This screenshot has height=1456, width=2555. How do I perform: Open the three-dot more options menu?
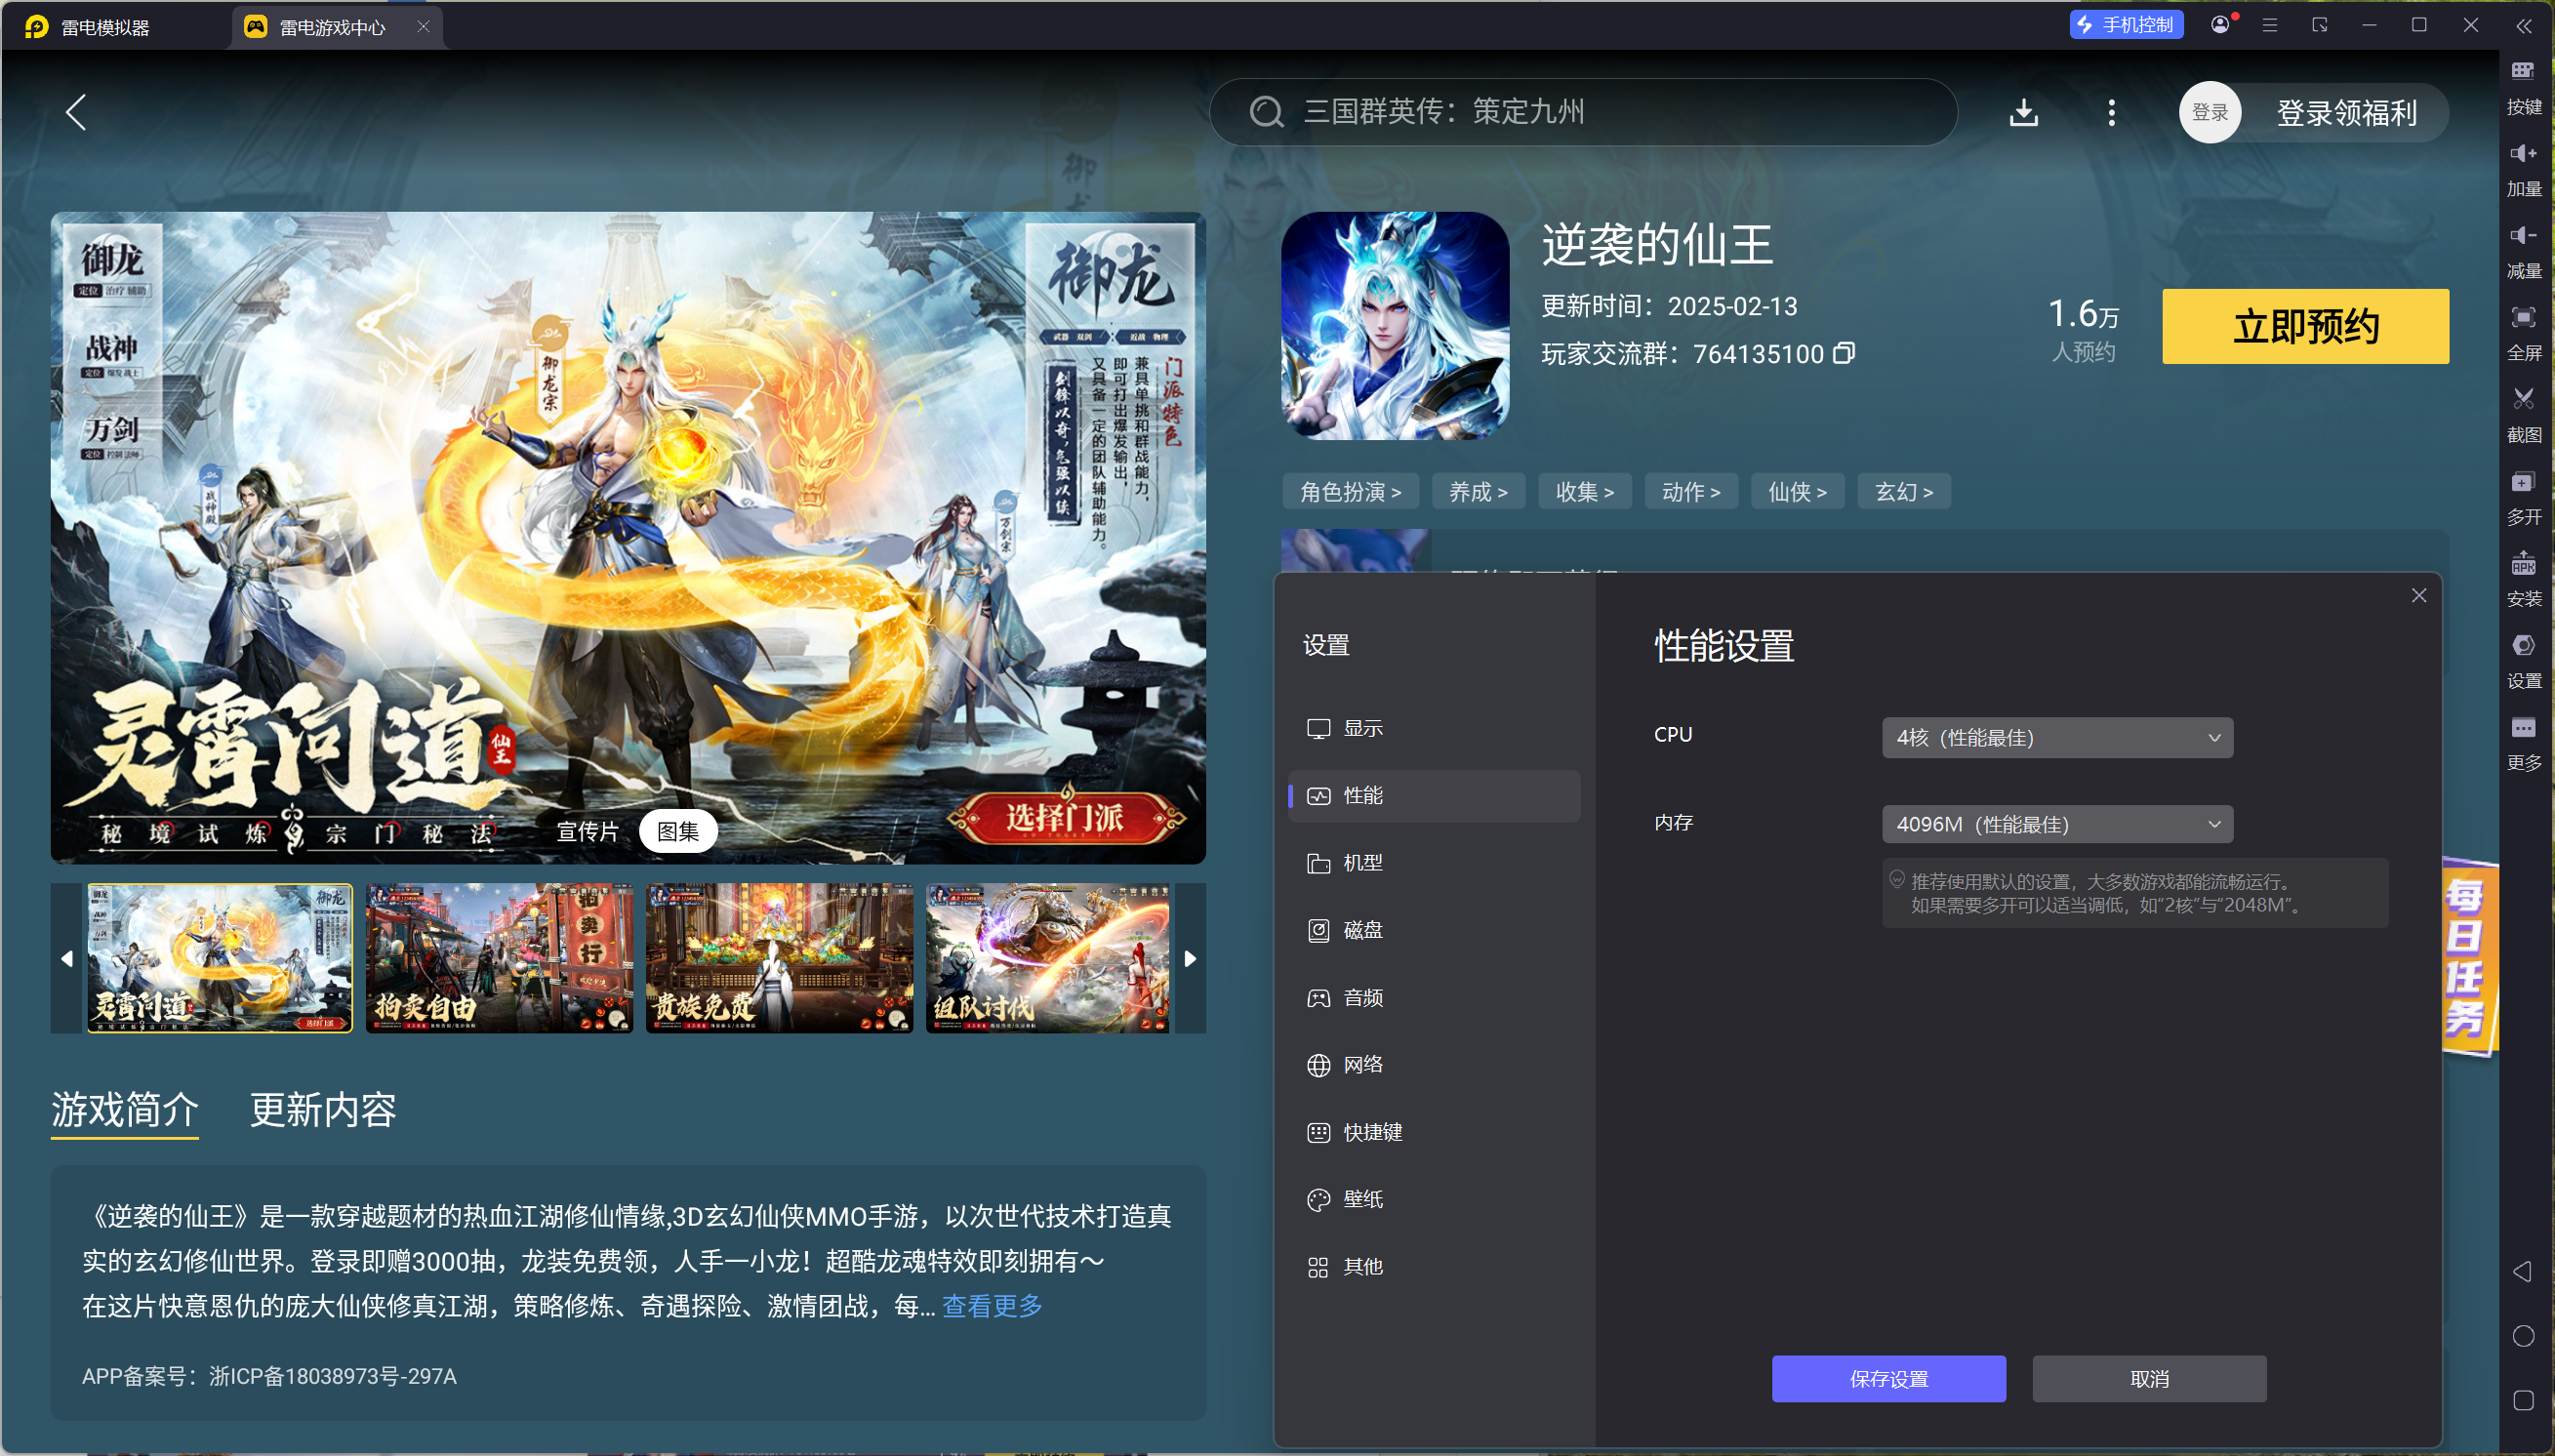(x=2111, y=112)
